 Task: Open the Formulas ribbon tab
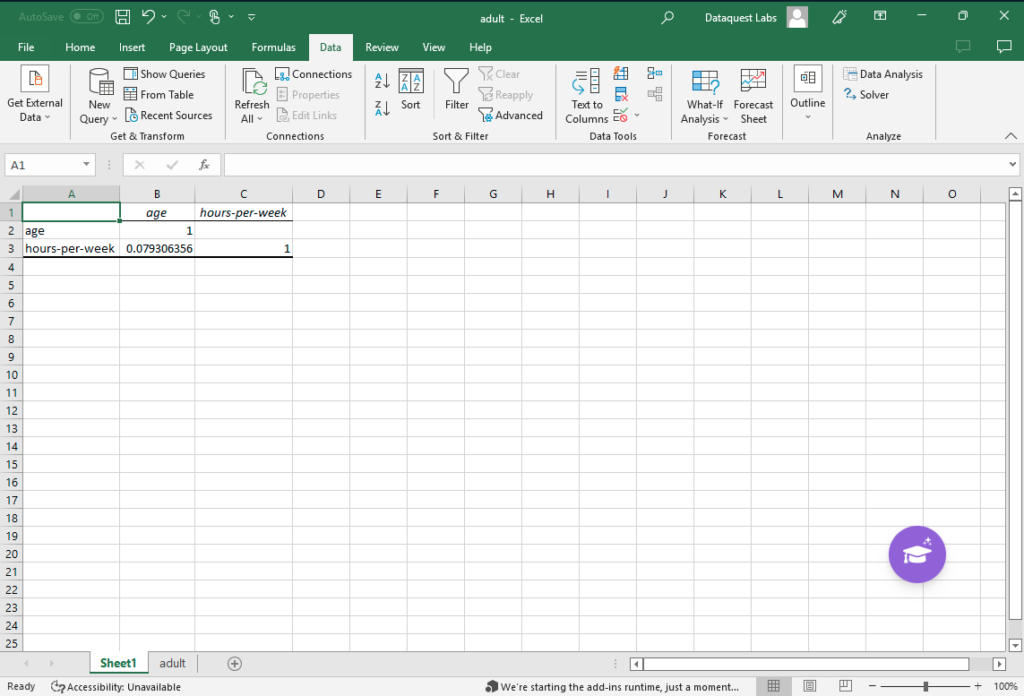click(273, 47)
